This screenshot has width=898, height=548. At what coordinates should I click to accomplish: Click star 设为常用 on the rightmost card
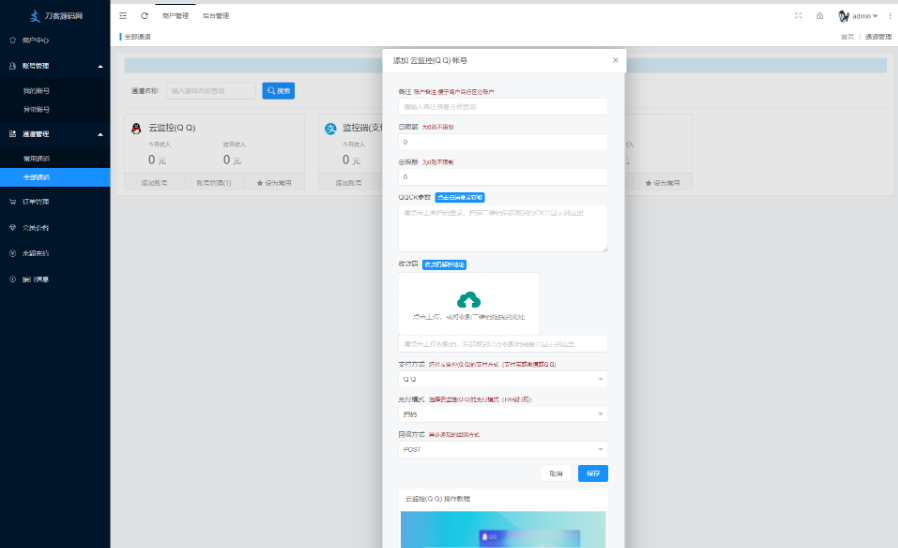(663, 183)
